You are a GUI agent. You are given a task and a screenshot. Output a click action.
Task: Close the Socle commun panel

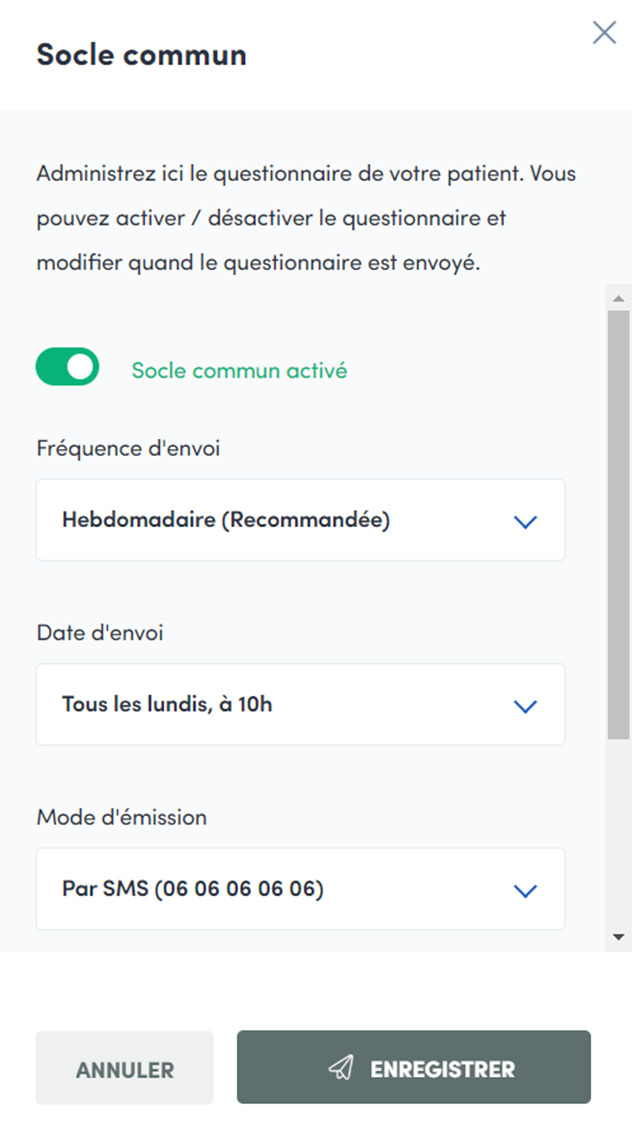tap(604, 33)
